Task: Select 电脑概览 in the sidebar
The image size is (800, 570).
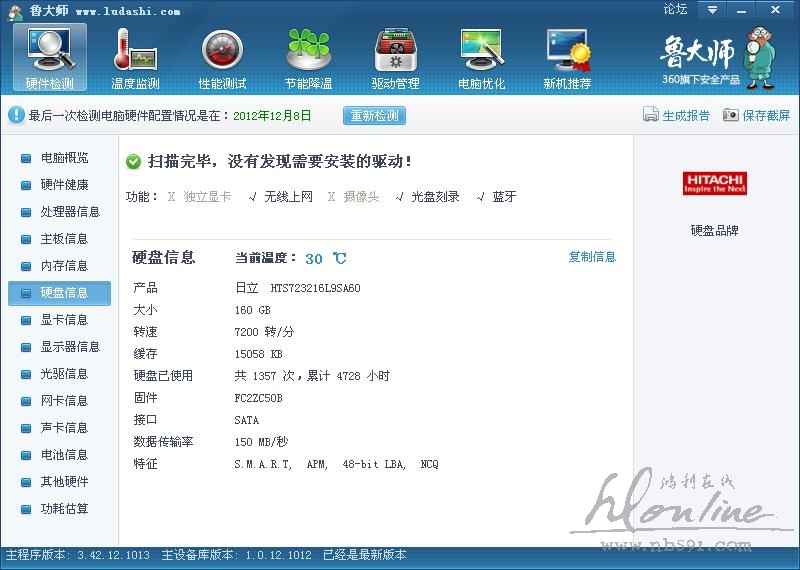Action: tap(64, 158)
